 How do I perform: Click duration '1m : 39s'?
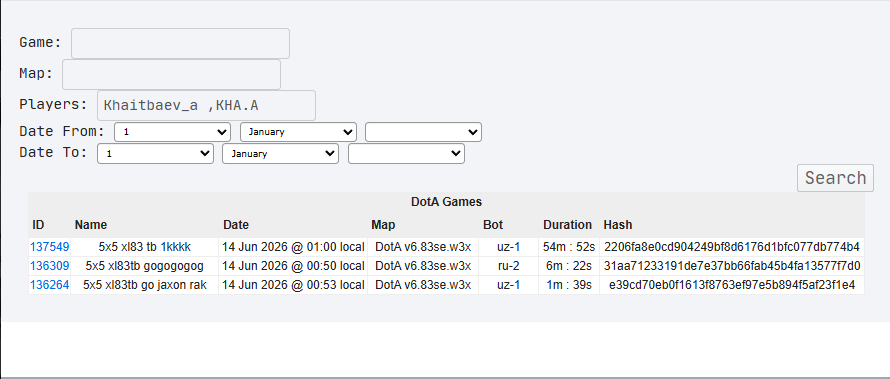(x=569, y=285)
